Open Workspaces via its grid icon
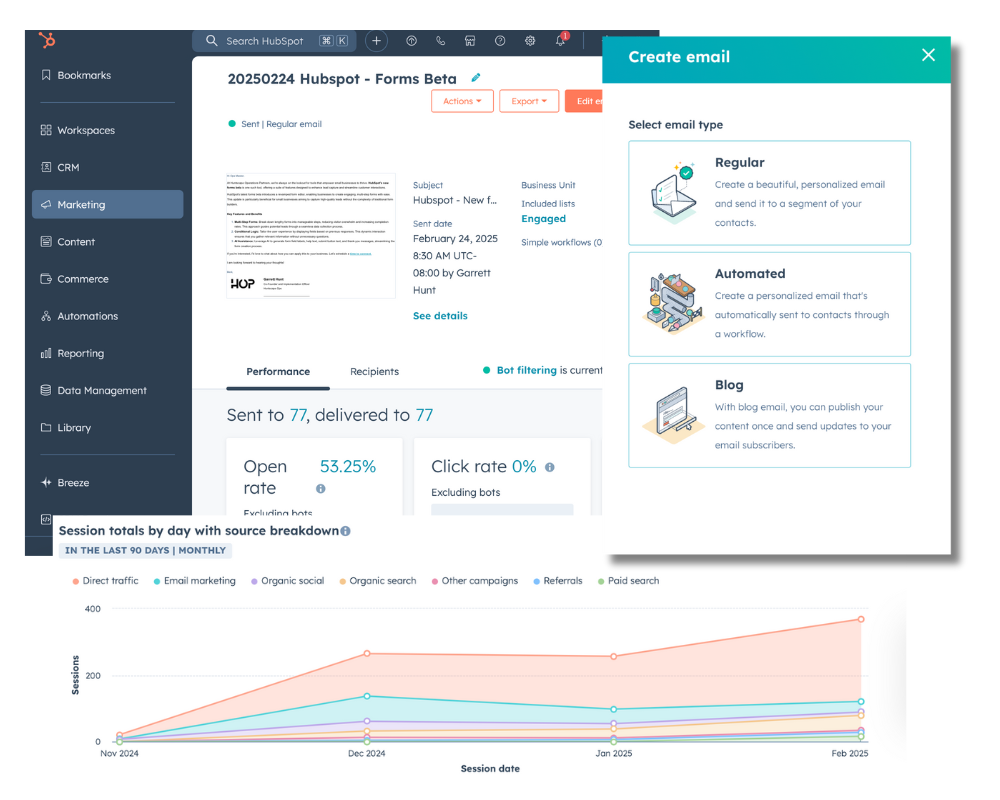 [x=46, y=130]
